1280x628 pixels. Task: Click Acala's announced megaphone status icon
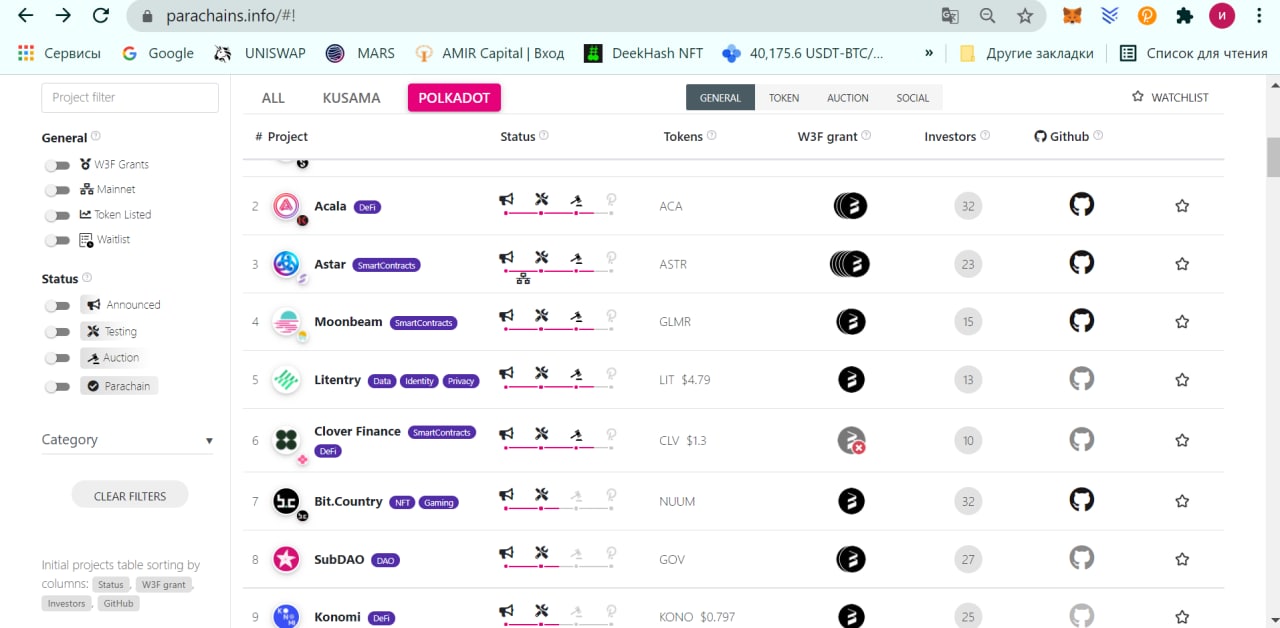[x=507, y=200]
